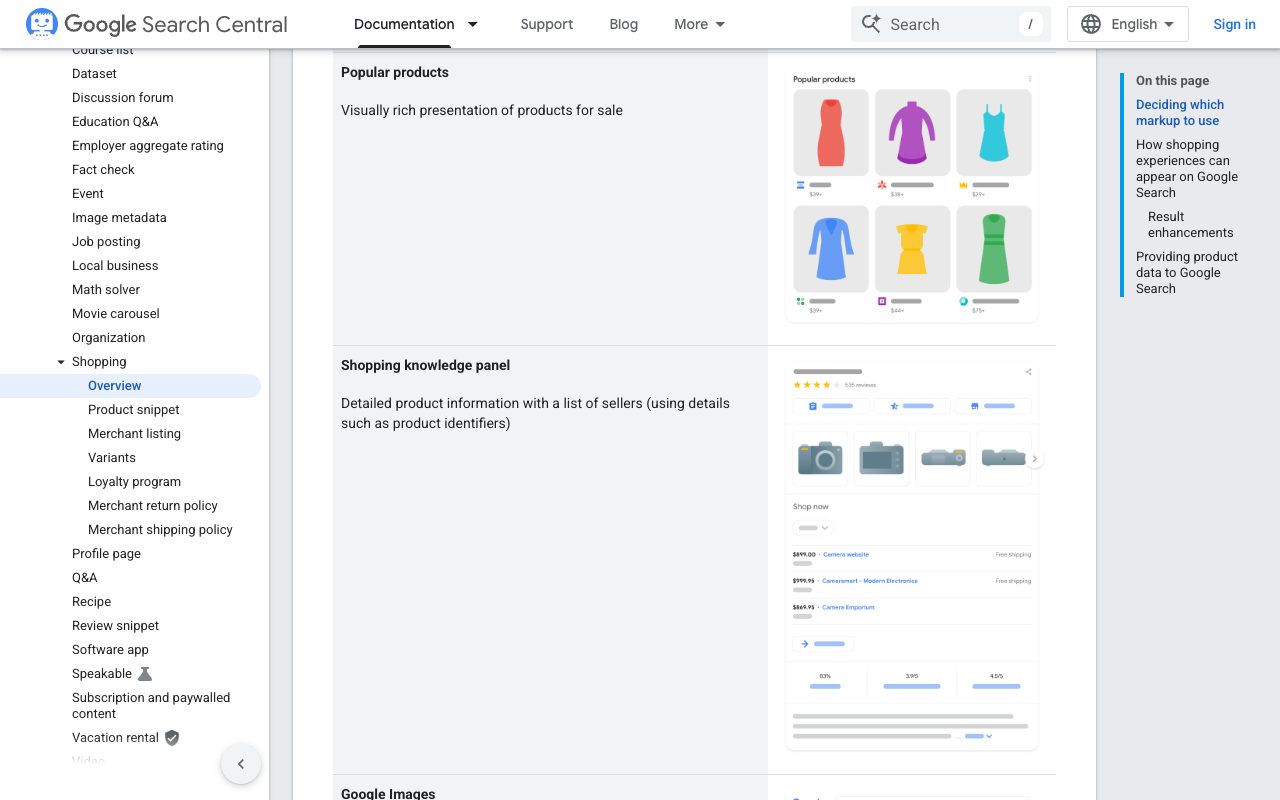Open Subscription and paywalled content
The width and height of the screenshot is (1280, 800).
[151, 706]
